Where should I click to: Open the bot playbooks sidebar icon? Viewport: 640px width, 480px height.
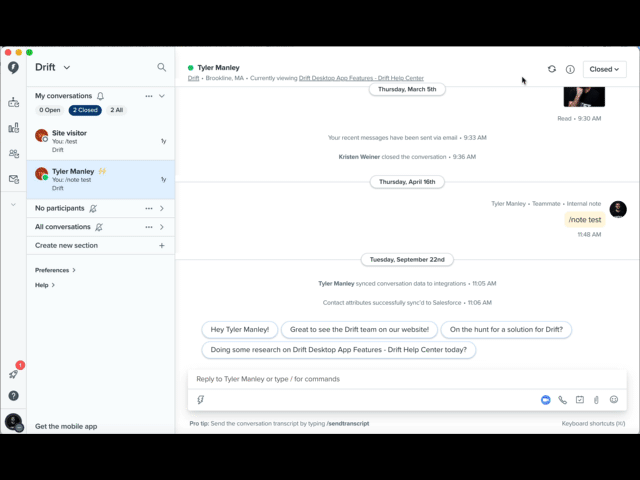click(13, 102)
